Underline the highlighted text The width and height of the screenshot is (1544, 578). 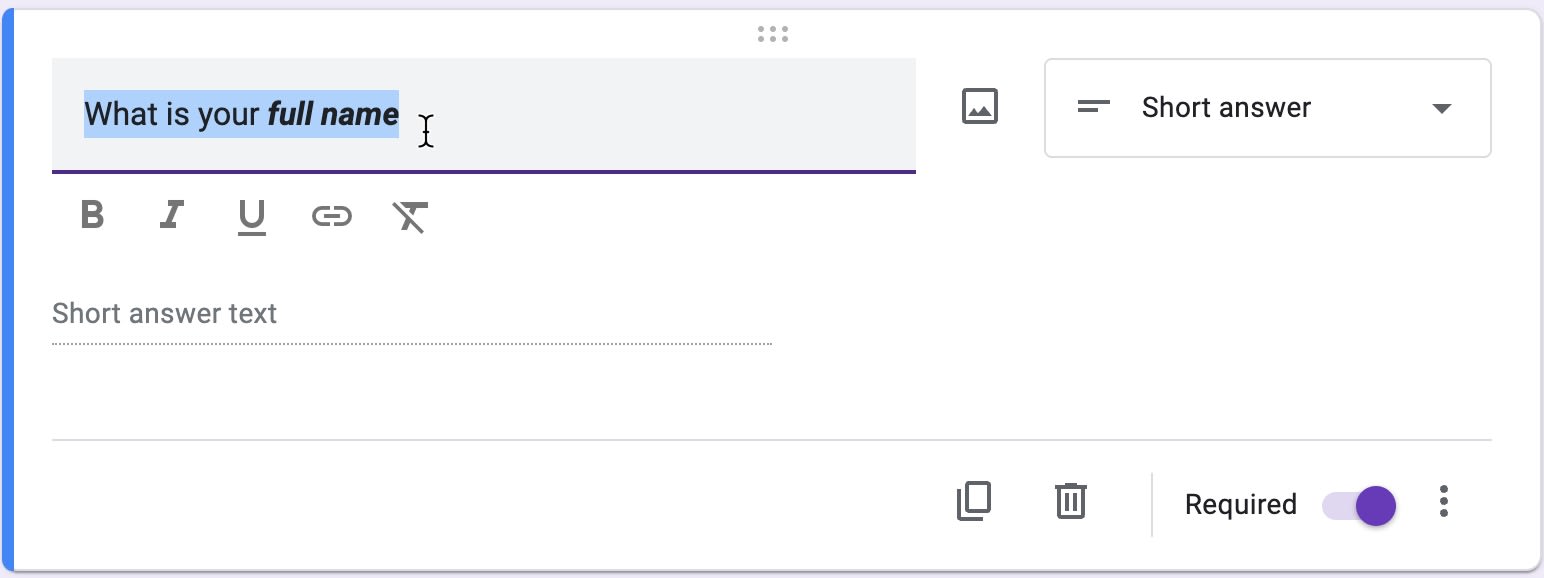click(x=251, y=216)
